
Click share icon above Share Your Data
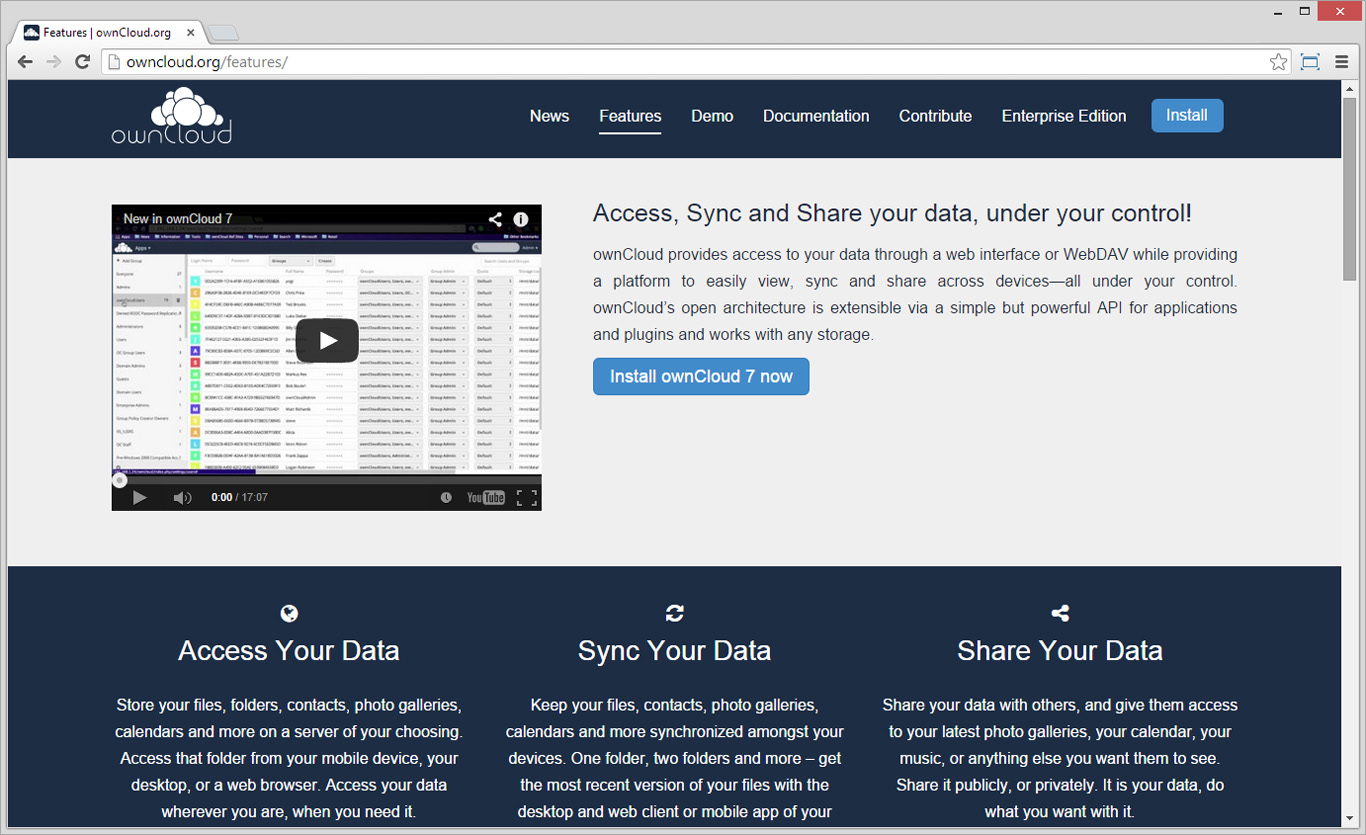tap(1060, 613)
